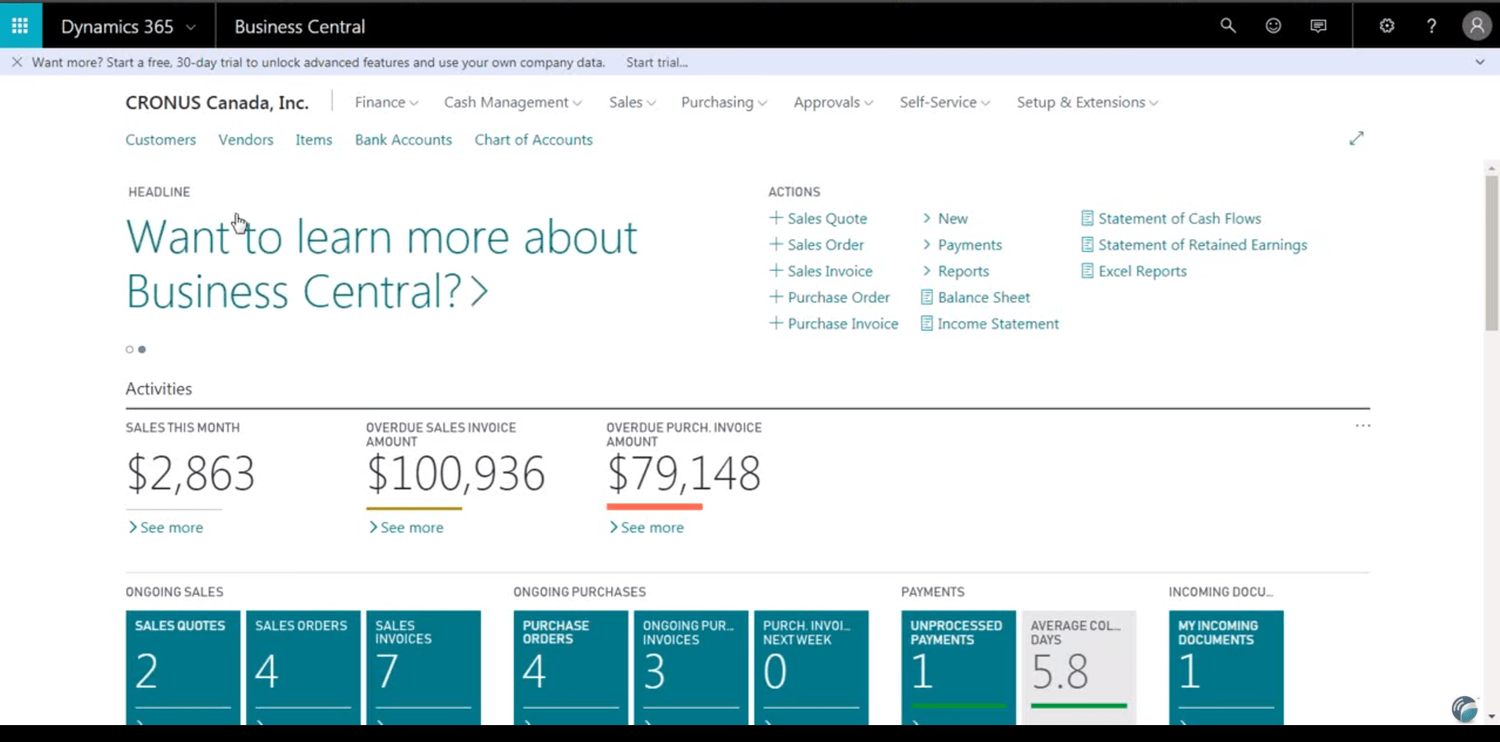Open the Purchasing menu
The width and height of the screenshot is (1500, 742).
pos(723,102)
